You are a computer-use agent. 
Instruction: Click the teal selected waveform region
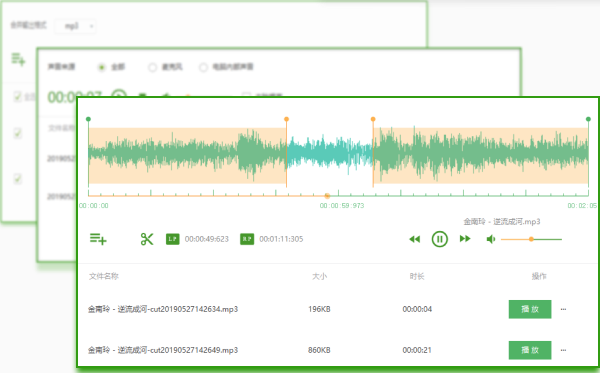[x=329, y=153]
